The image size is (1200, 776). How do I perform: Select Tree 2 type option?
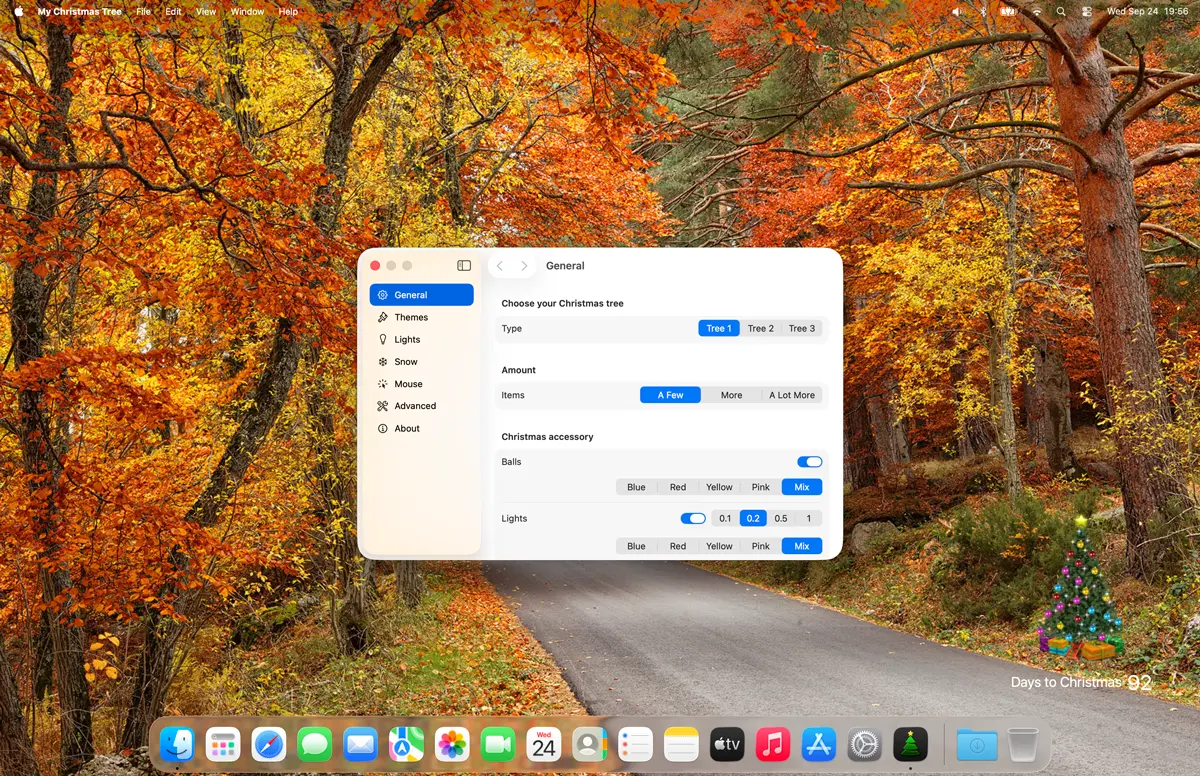click(x=760, y=328)
